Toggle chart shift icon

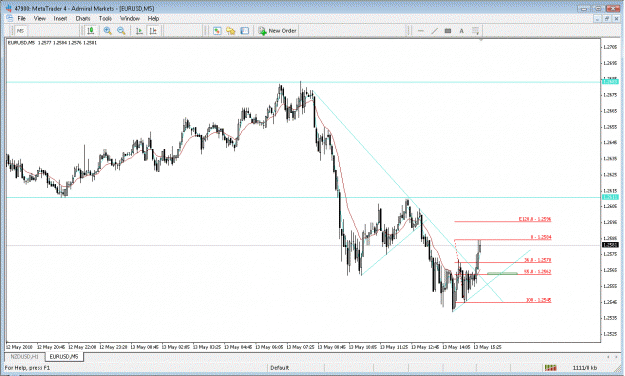[153, 31]
